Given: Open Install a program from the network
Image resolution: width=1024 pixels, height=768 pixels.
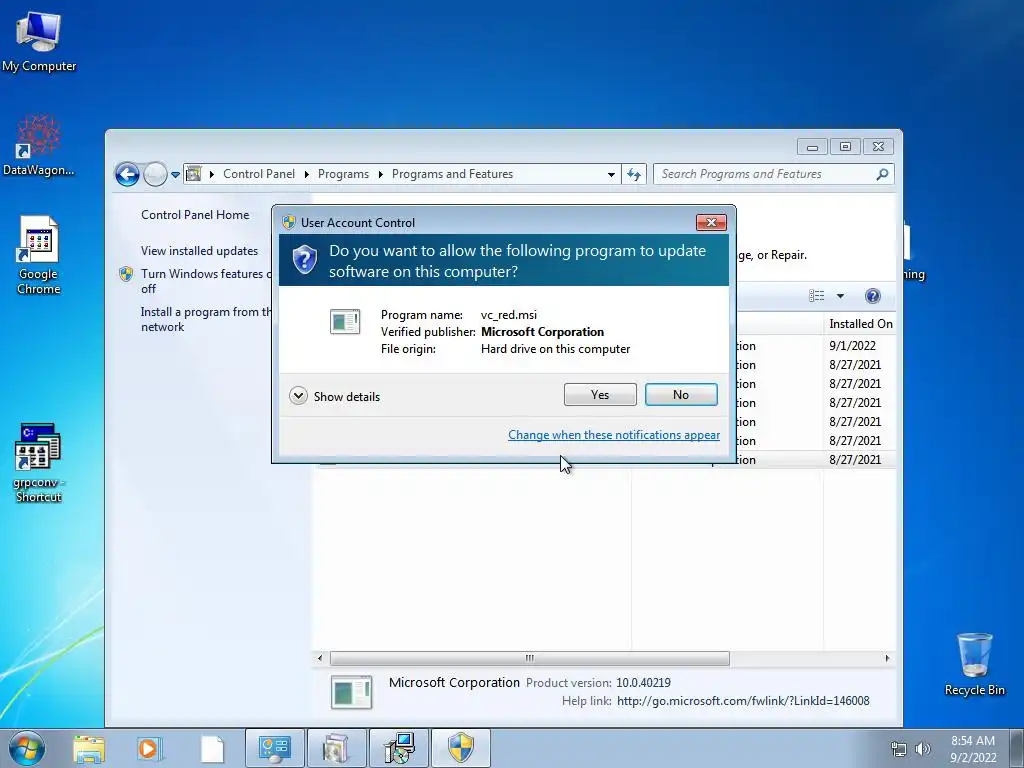Looking at the screenshot, I should click(x=206, y=319).
